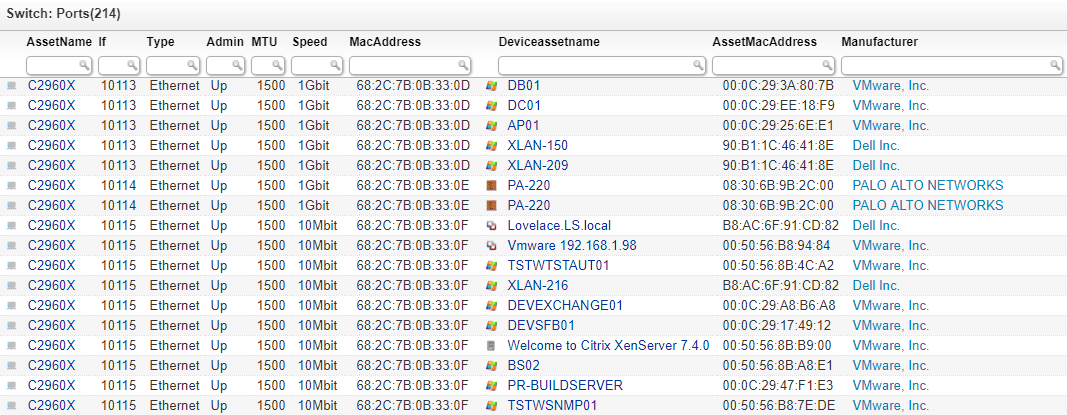The image size is (1067, 415).
Task: Click the Switch: Ports(214) panel title
Action: [x=64, y=14]
